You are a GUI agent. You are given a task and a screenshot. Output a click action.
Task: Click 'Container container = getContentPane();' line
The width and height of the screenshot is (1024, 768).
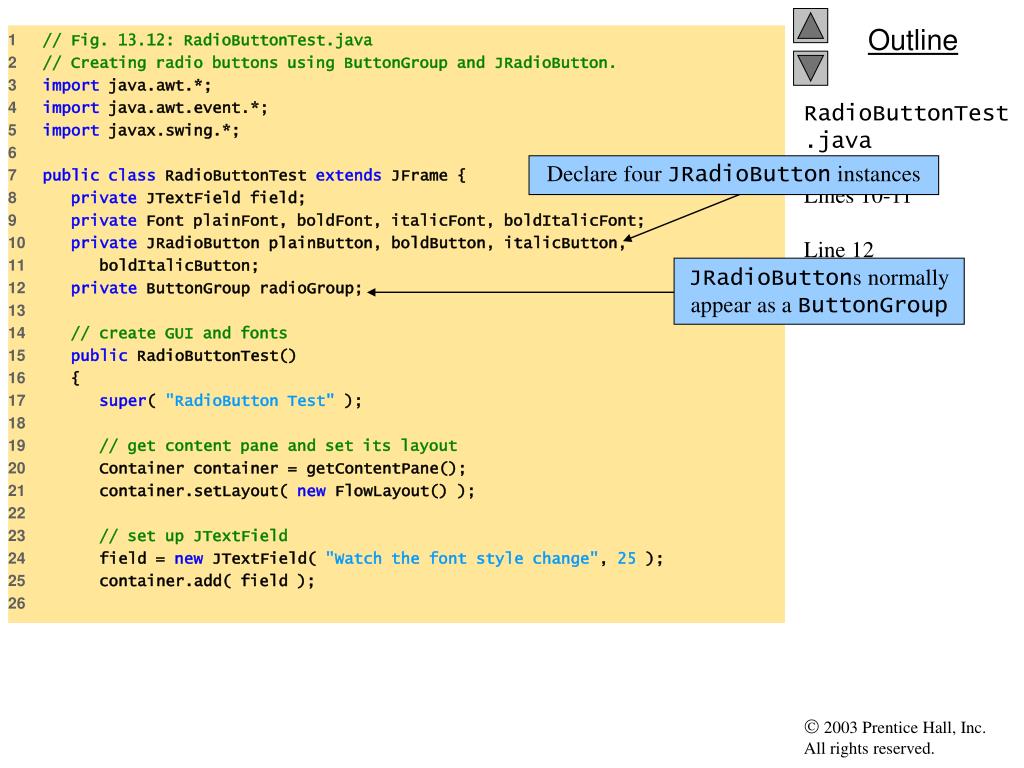click(282, 468)
